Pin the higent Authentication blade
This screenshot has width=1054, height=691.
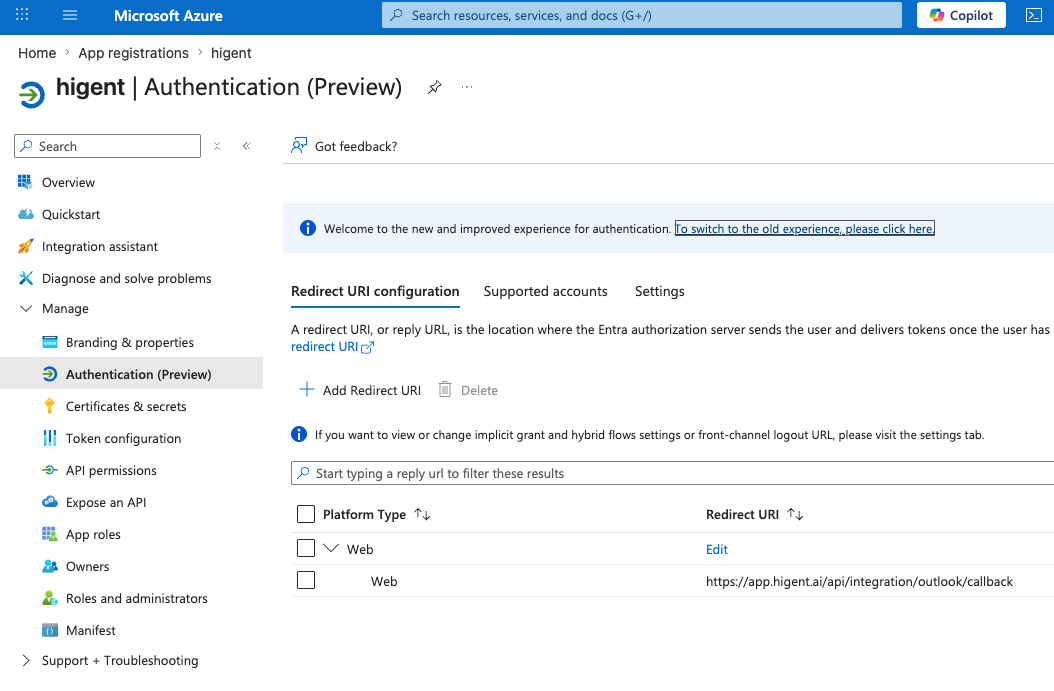[x=435, y=87]
